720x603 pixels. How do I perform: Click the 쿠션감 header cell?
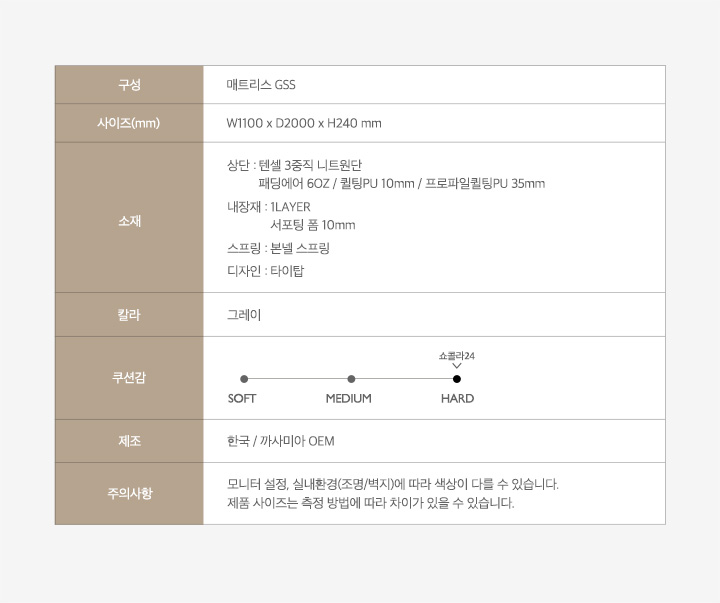point(129,378)
